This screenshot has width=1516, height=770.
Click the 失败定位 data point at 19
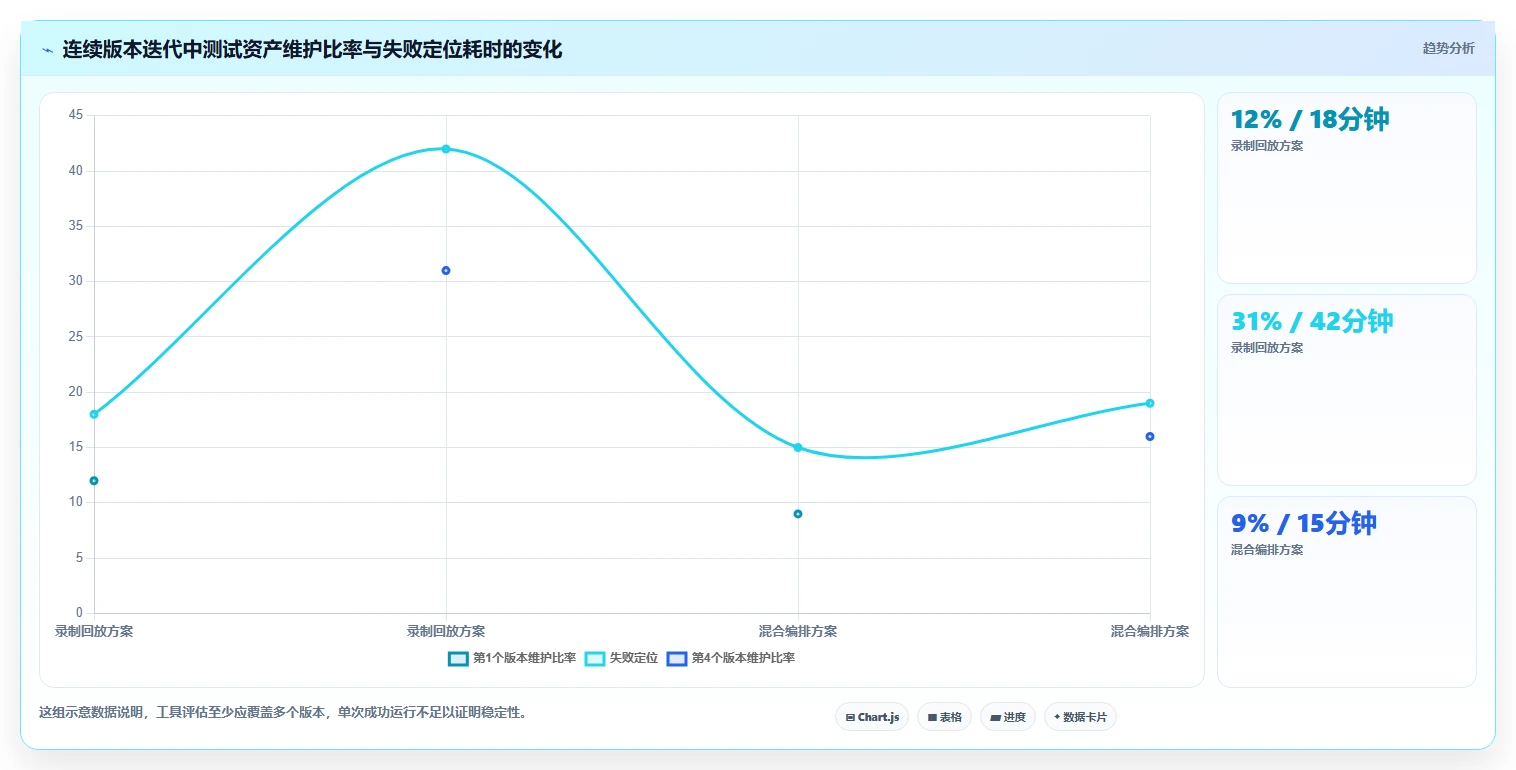pyautogui.click(x=1150, y=403)
